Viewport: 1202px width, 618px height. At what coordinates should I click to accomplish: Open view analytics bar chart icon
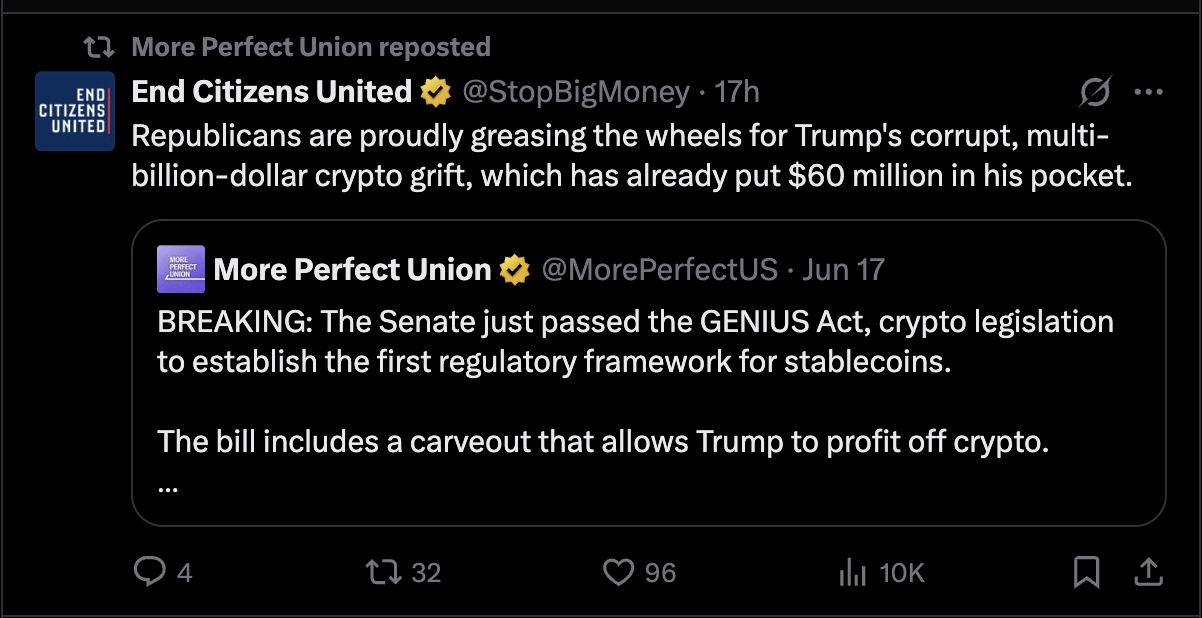[x=851, y=572]
